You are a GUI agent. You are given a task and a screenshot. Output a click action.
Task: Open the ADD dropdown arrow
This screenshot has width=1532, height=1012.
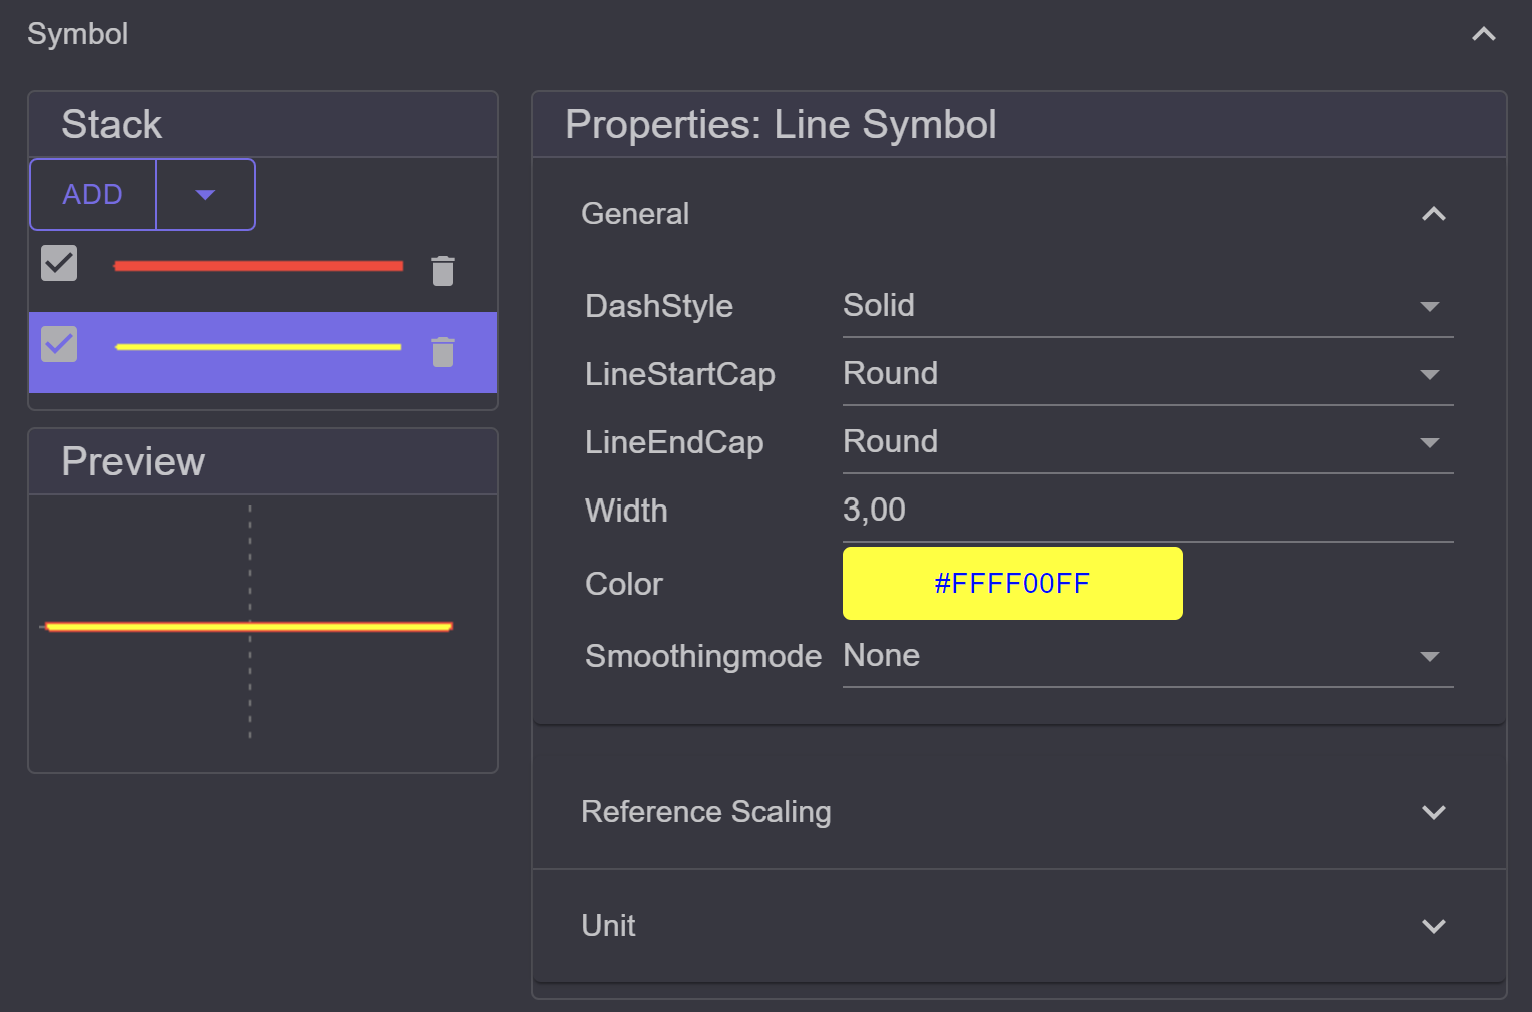click(x=205, y=194)
